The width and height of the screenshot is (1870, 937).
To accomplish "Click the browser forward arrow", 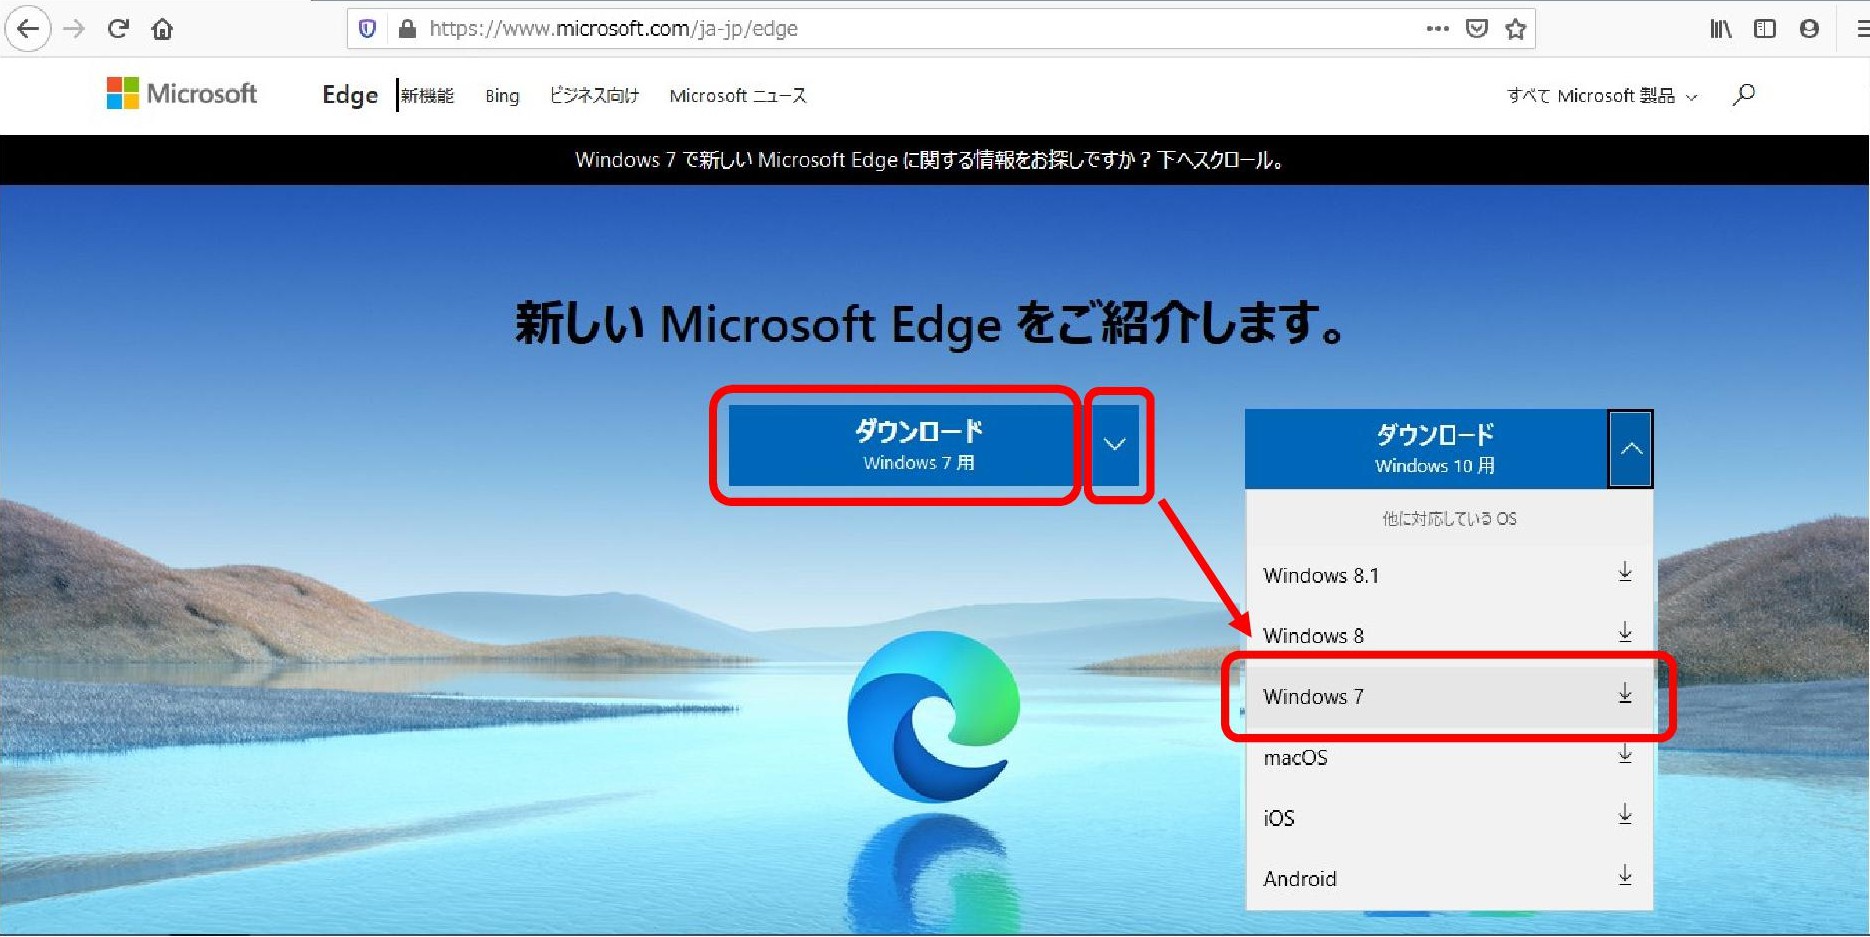I will pos(74,28).
